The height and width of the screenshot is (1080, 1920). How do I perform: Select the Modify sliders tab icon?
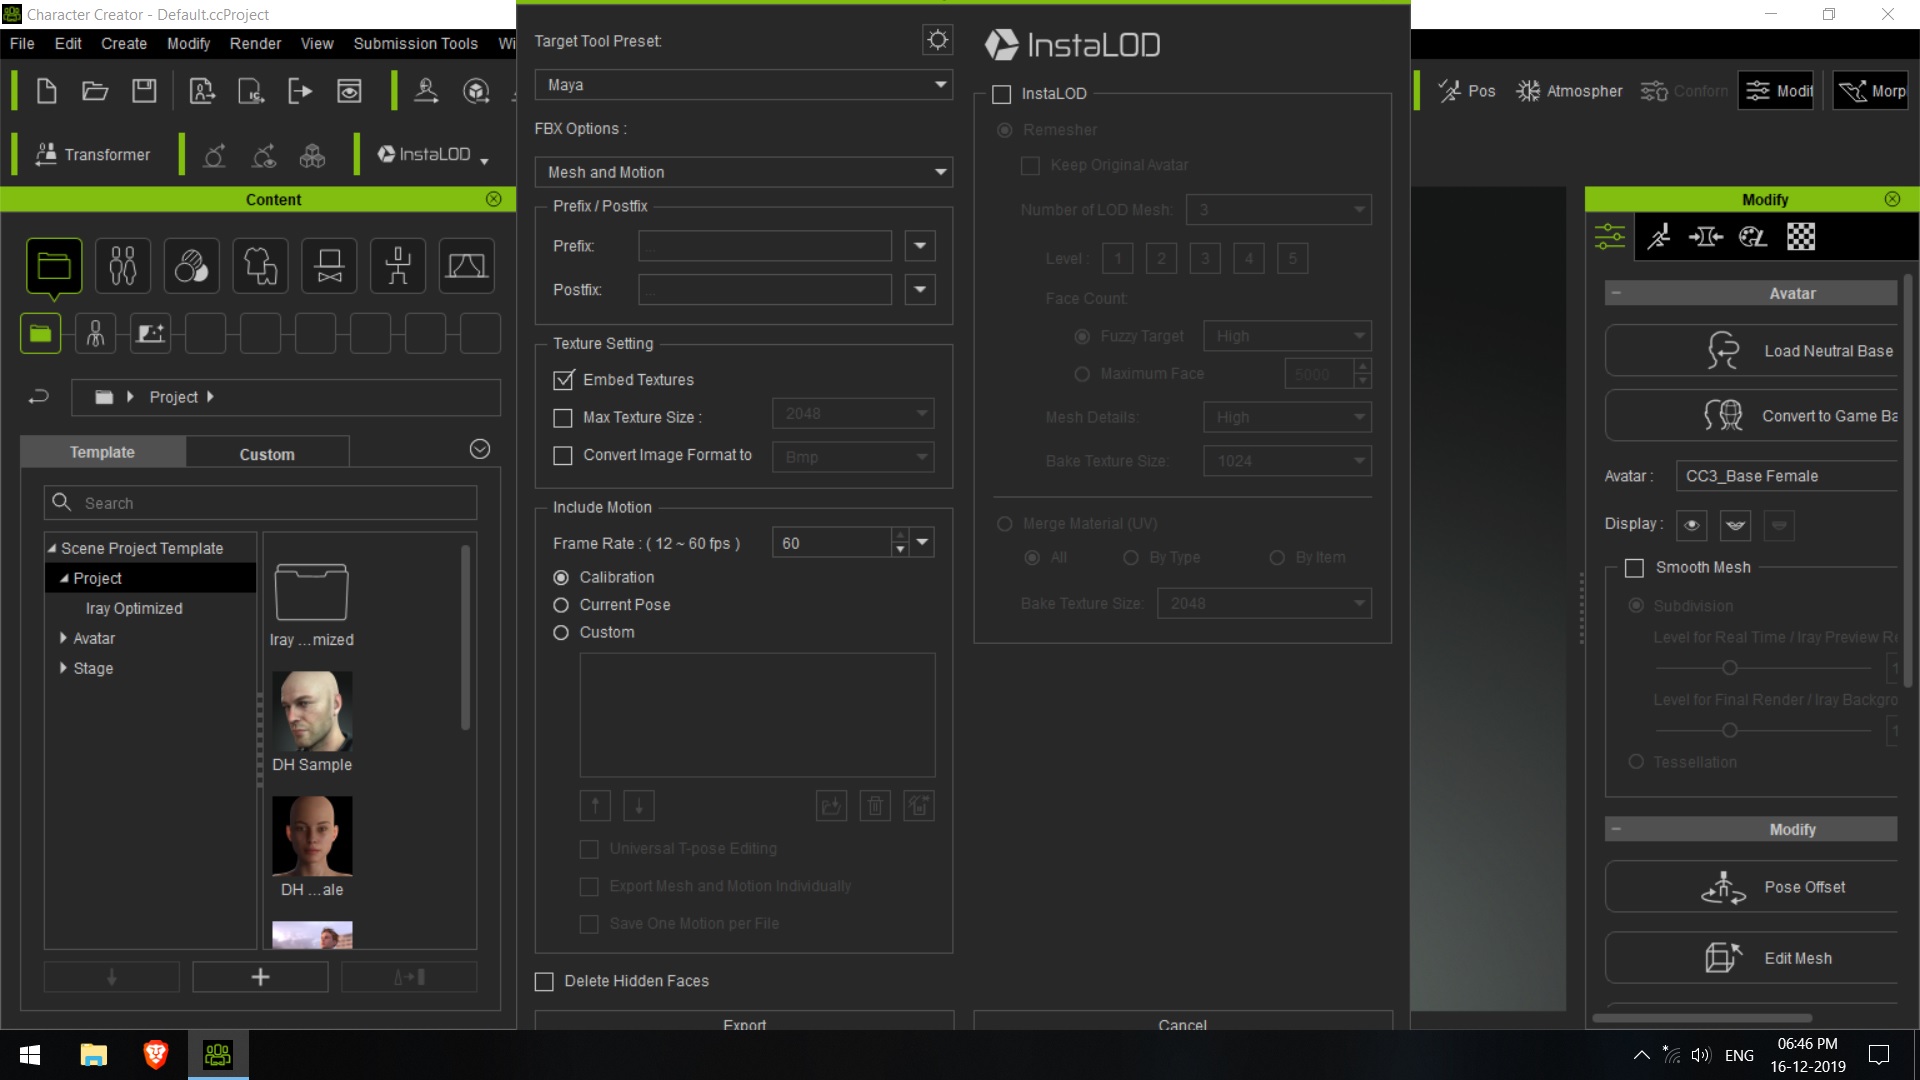click(1609, 237)
